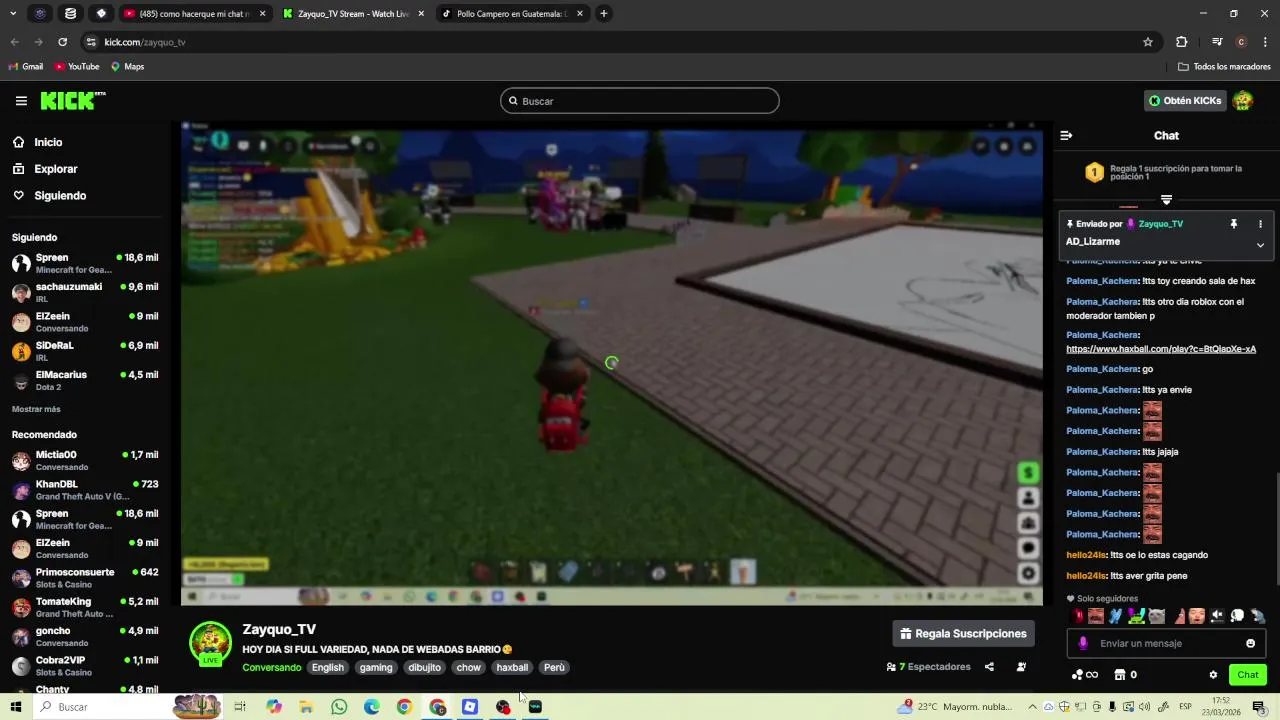Open a new browser tab

604,14
